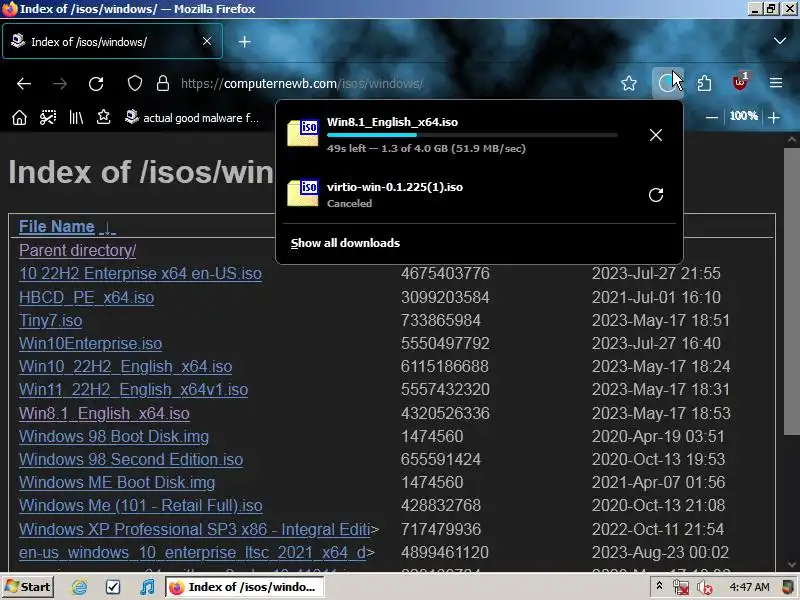Download Tiny7.iso

coord(51,320)
